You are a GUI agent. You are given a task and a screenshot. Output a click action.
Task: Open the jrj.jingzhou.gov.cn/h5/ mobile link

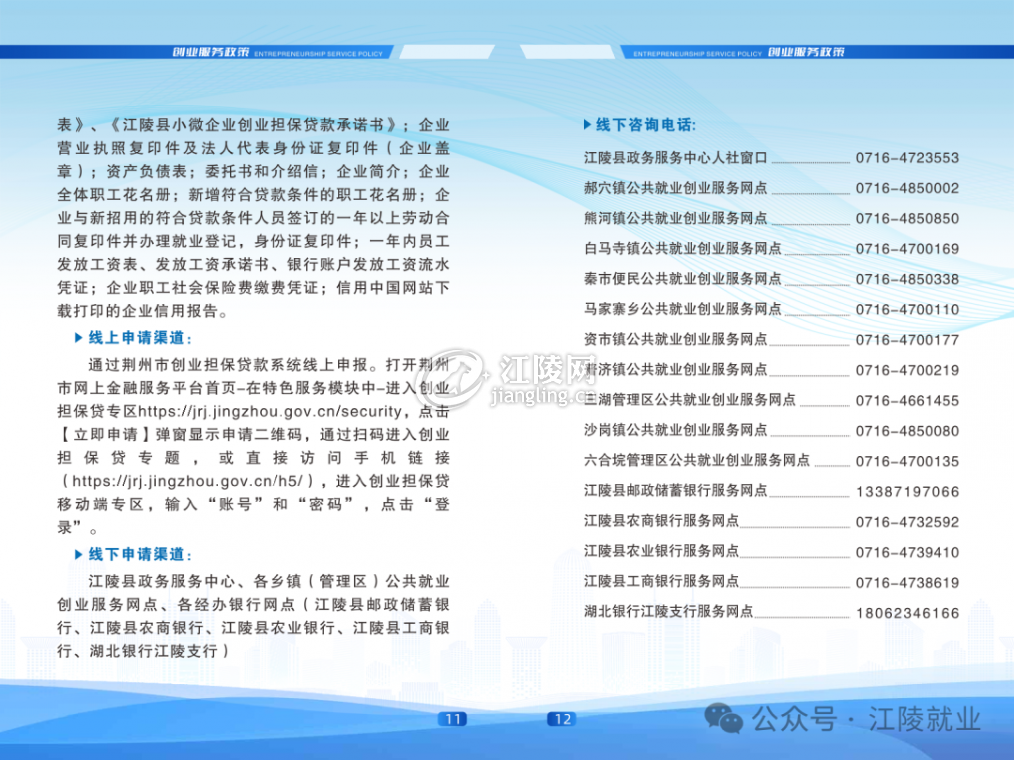click(188, 481)
